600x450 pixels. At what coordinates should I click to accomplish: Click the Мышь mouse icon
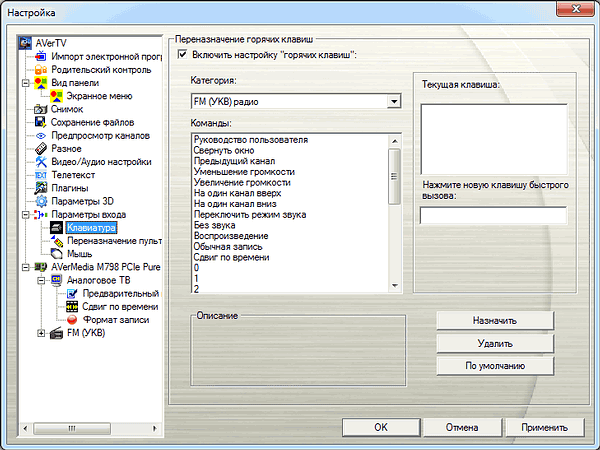click(x=56, y=254)
